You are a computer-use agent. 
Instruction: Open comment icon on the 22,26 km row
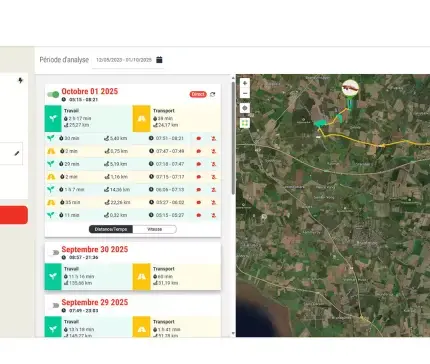(x=199, y=202)
